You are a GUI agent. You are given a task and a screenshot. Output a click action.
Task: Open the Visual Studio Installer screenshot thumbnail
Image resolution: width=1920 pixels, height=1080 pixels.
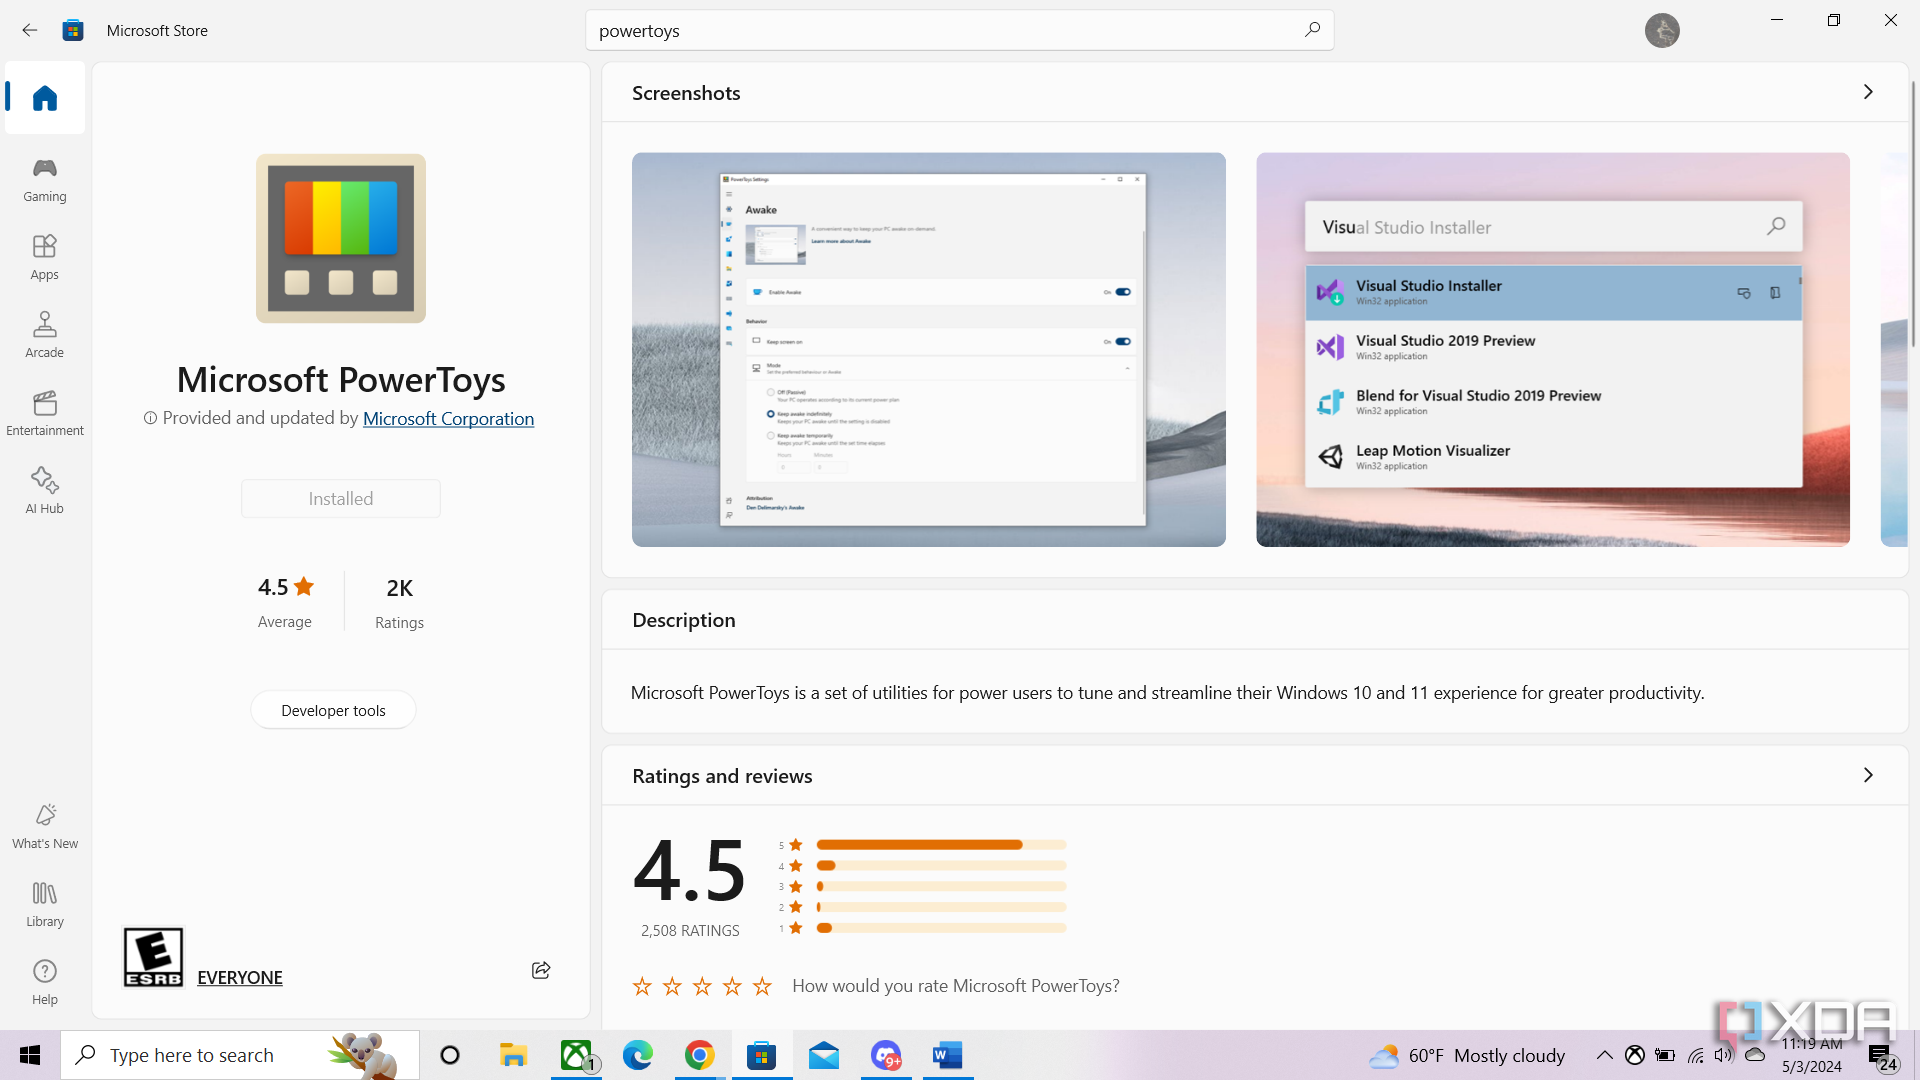point(1553,349)
